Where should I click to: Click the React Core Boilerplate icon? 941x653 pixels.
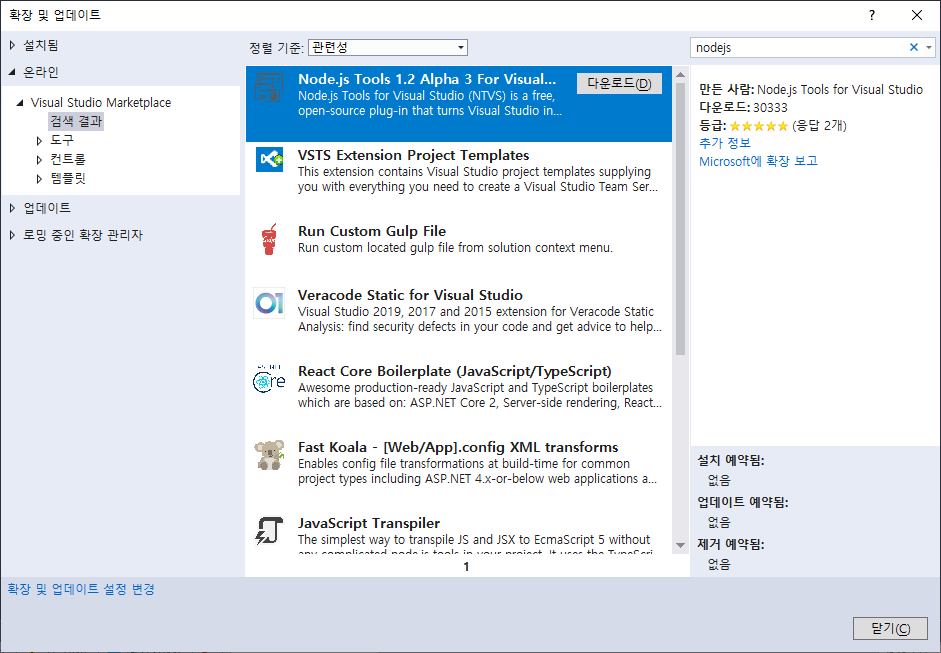269,379
